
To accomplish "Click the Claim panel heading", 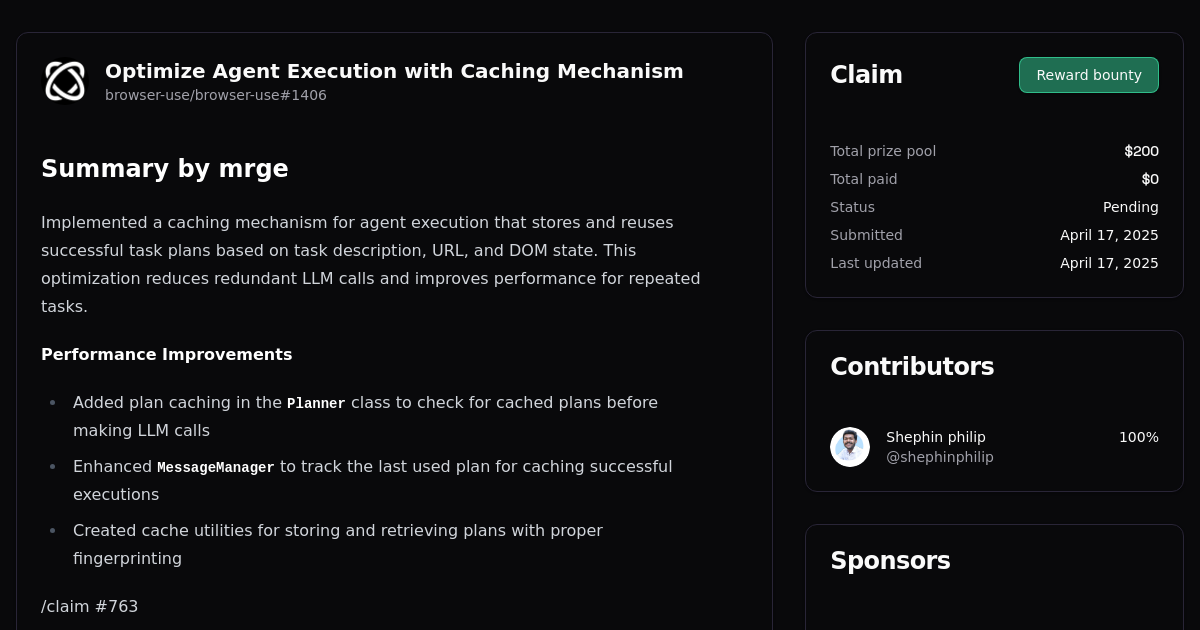I will point(866,74).
